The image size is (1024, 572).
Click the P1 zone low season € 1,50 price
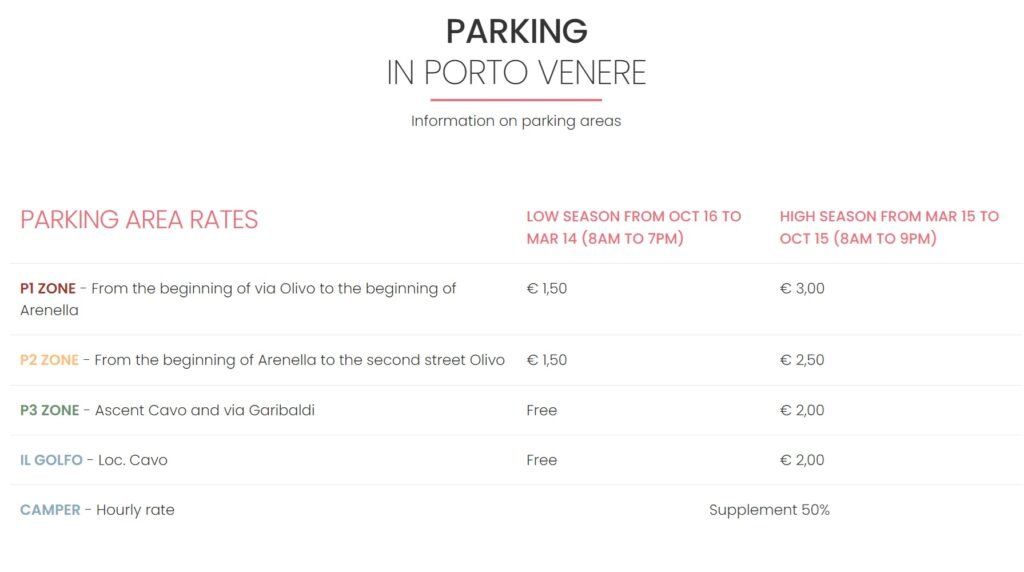click(547, 288)
